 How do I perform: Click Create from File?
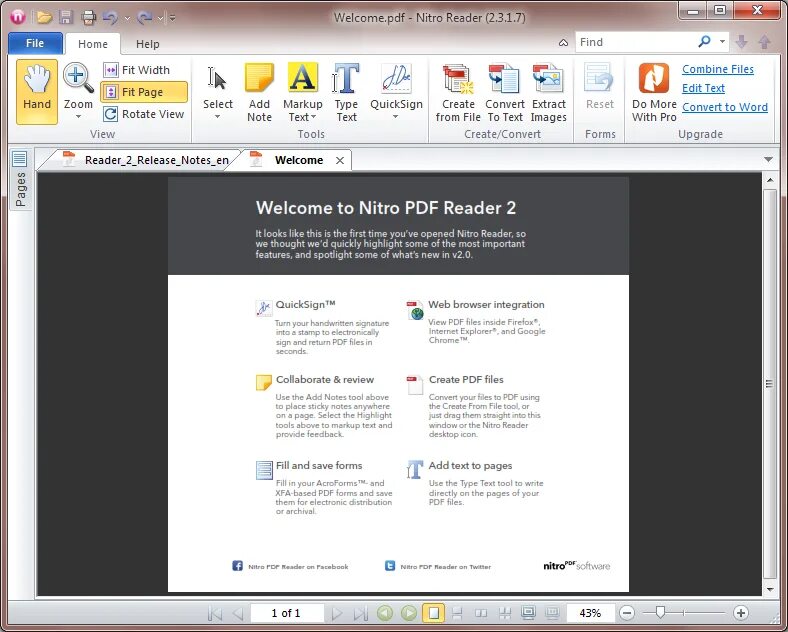(x=458, y=92)
